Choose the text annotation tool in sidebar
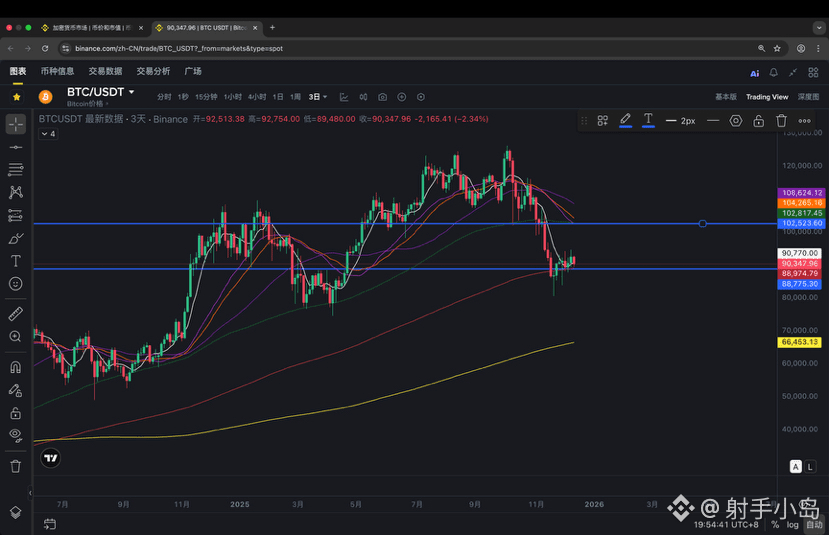 pyautogui.click(x=16, y=261)
